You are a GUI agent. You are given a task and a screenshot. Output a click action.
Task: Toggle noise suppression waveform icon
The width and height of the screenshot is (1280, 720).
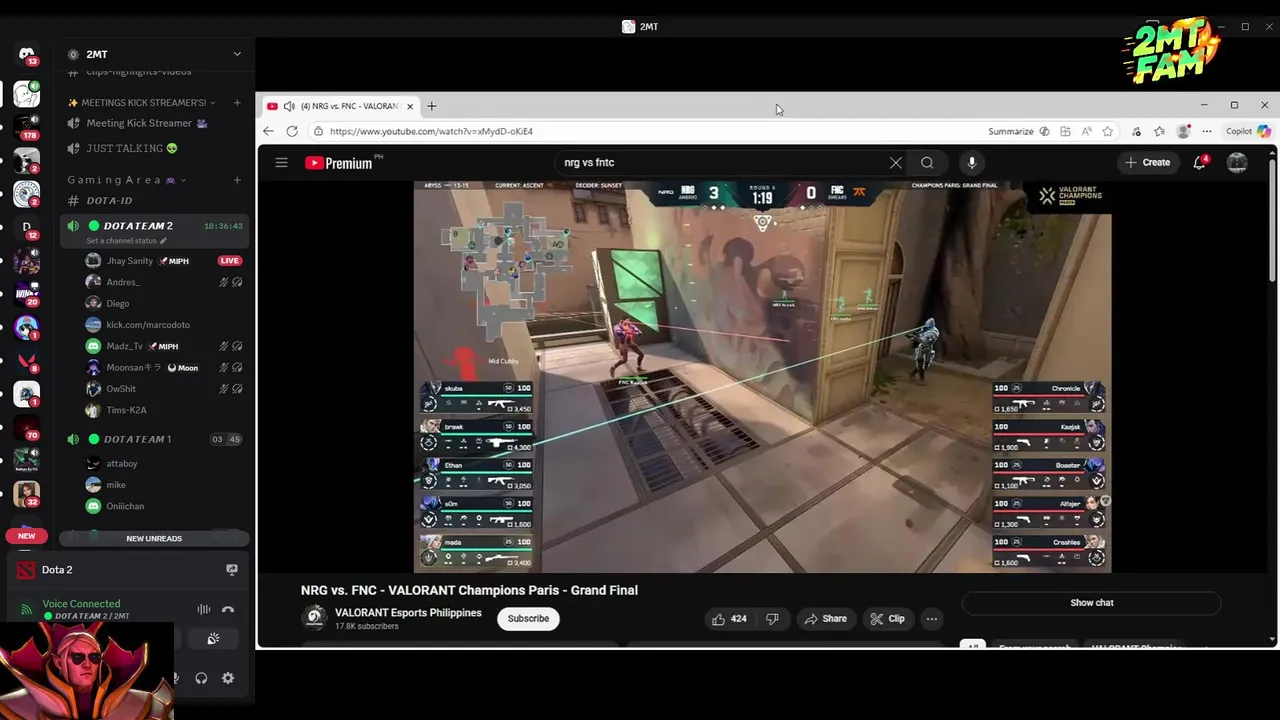coord(204,609)
